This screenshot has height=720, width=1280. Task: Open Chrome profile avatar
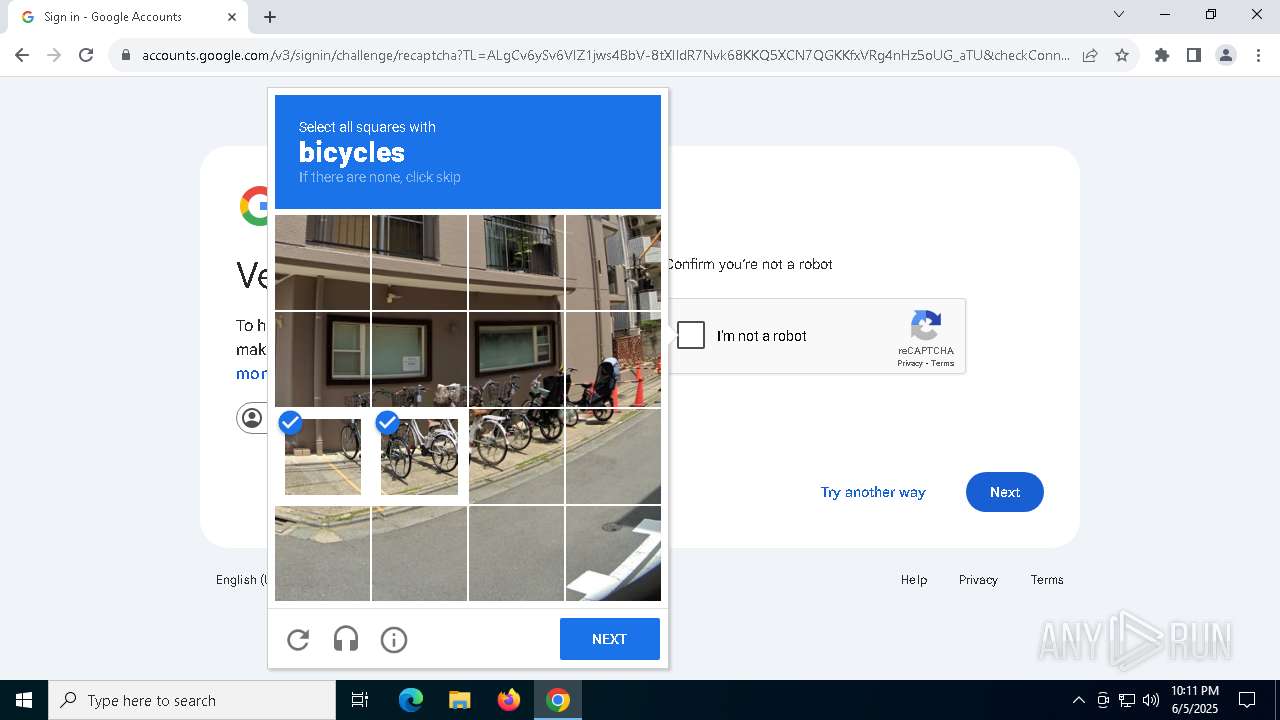tap(1226, 55)
